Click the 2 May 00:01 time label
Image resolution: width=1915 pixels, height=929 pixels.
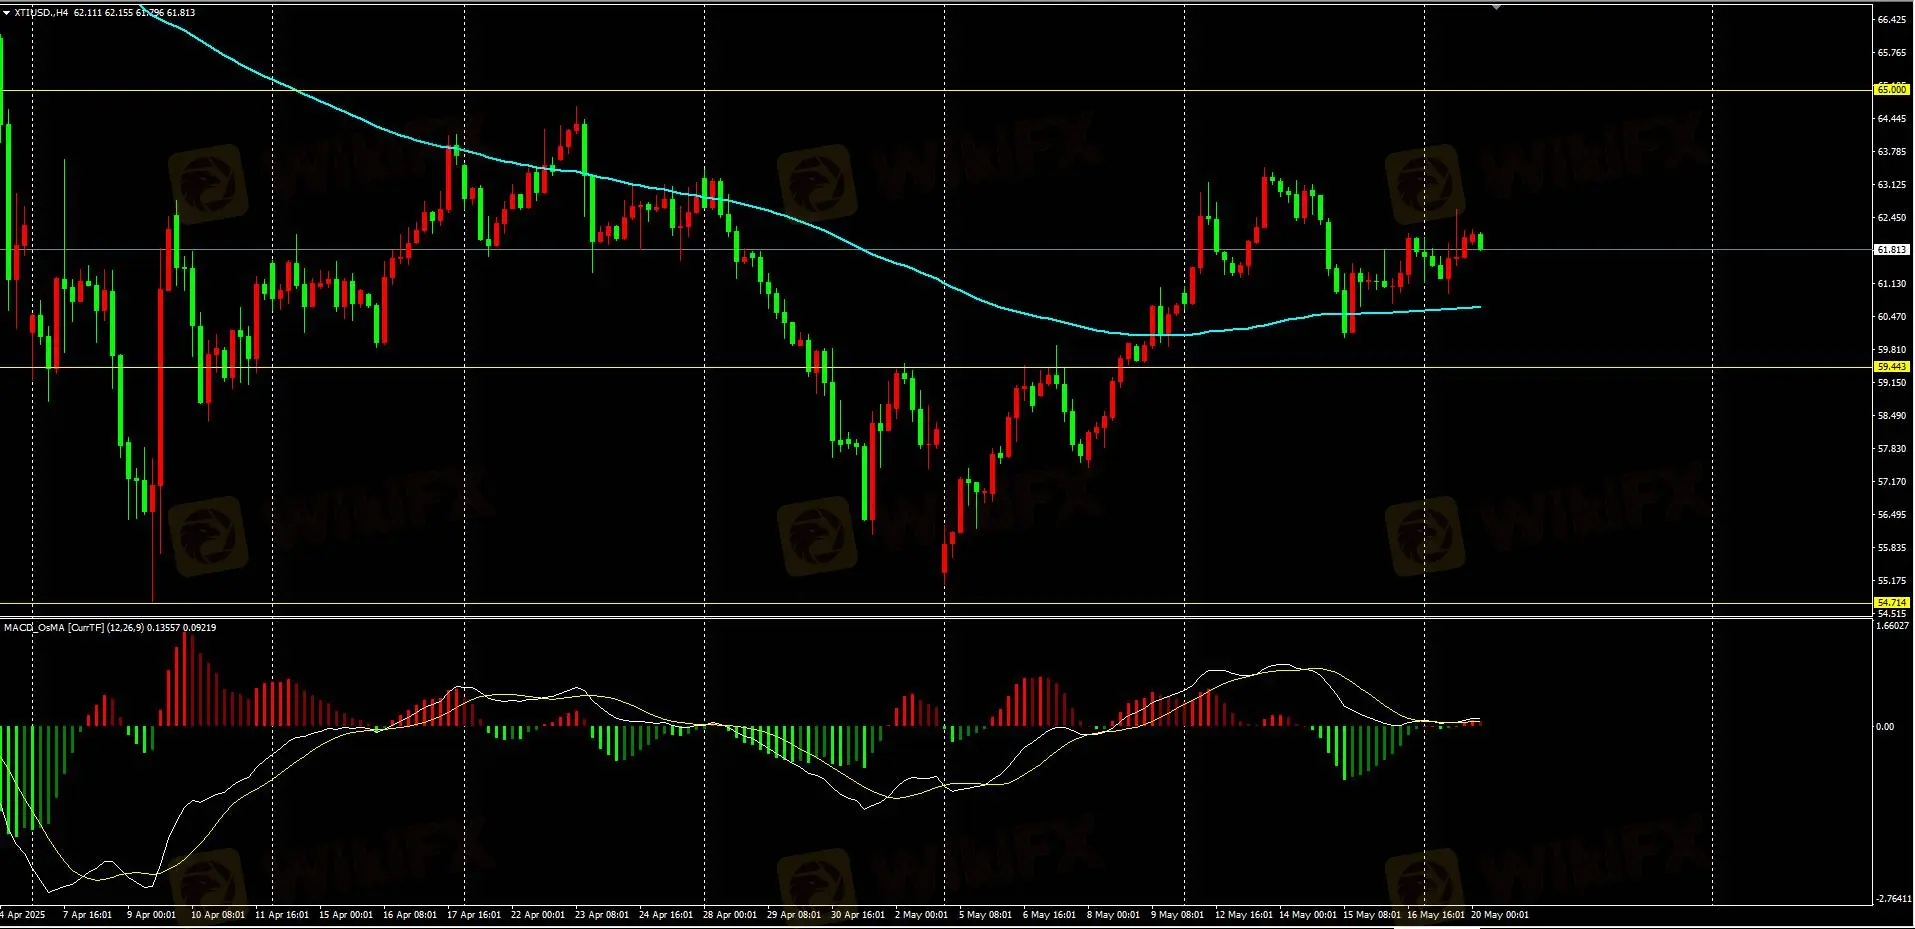coord(921,915)
